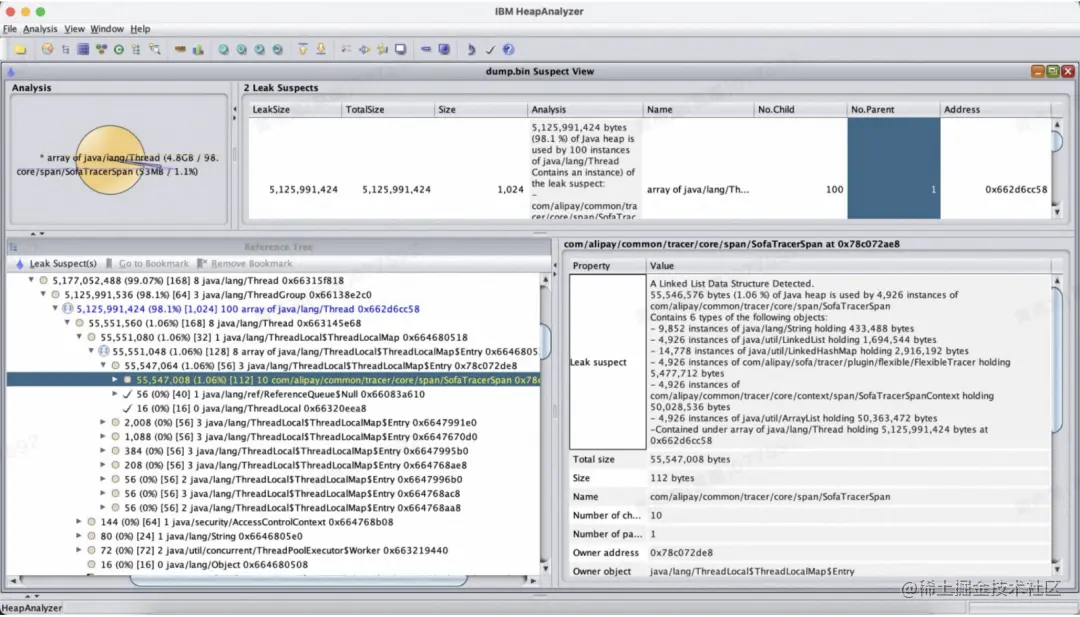Open the File menu
1080x617 pixels.
(10, 29)
